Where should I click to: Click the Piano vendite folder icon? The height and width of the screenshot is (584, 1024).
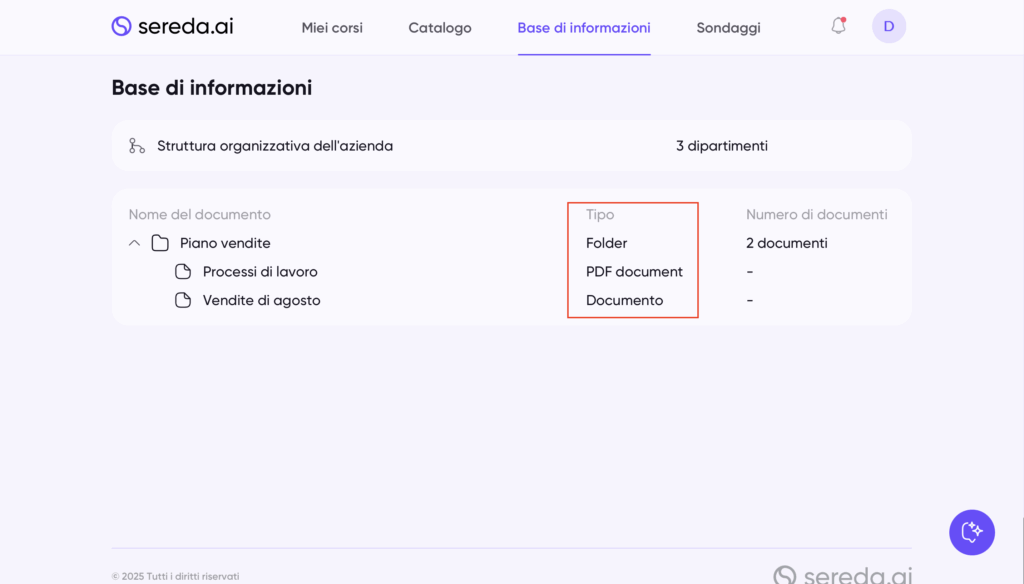pyautogui.click(x=160, y=243)
